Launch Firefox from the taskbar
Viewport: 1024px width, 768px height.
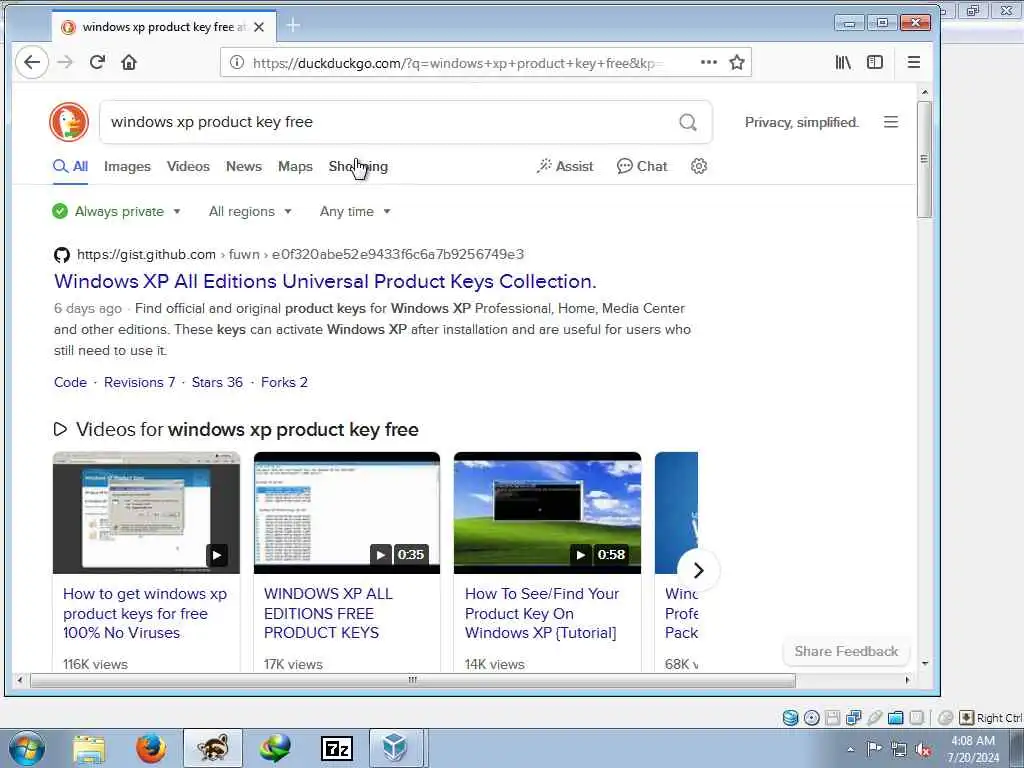[x=151, y=748]
